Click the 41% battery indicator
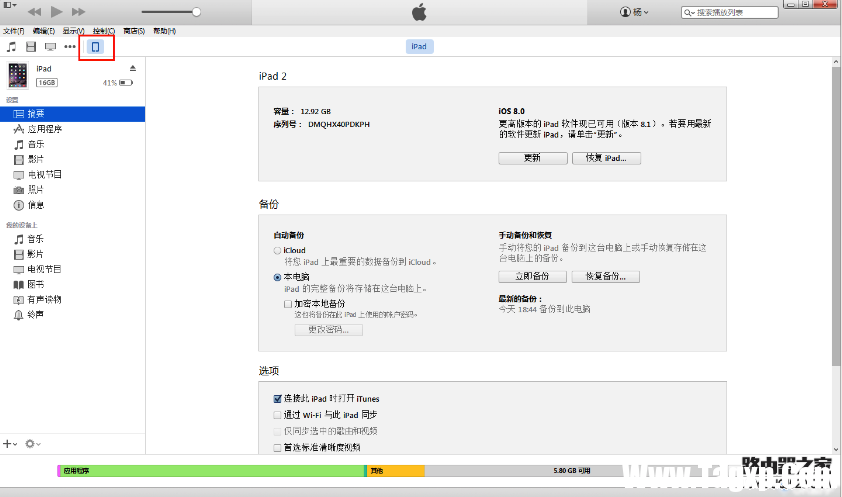This screenshot has width=842, height=497. [x=118, y=83]
